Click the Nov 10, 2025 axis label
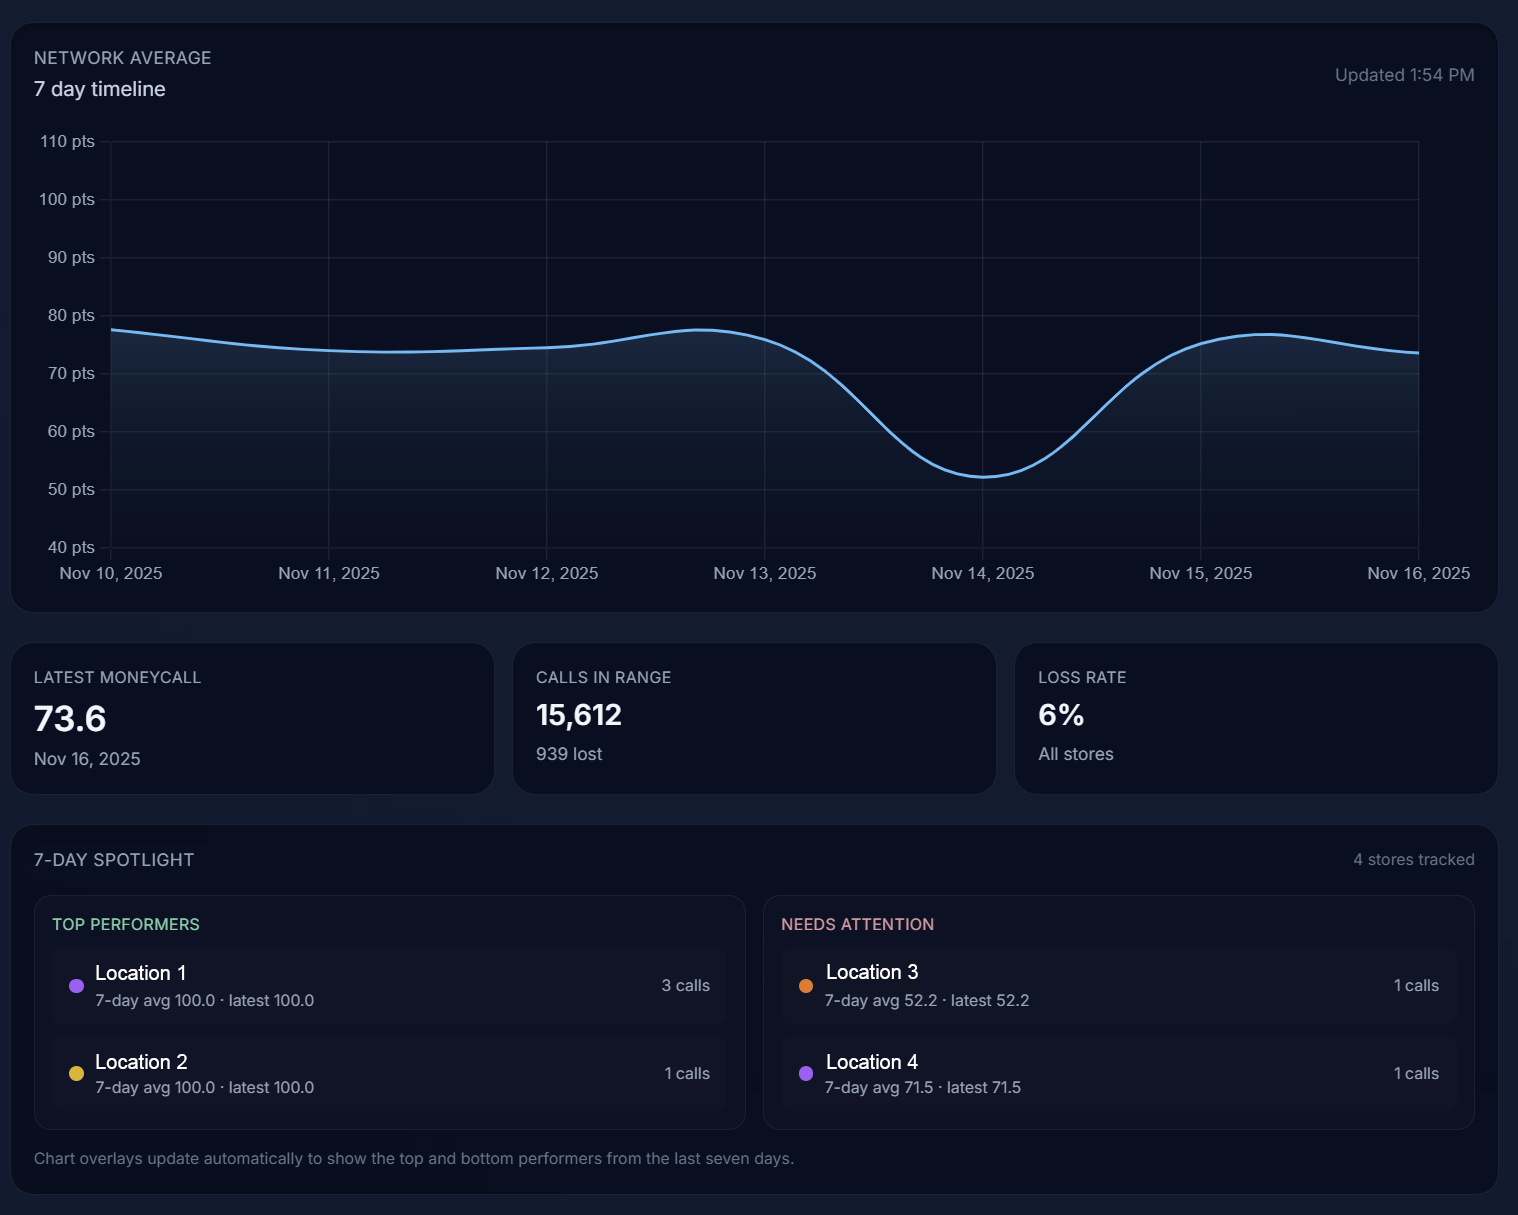Image resolution: width=1518 pixels, height=1215 pixels. coord(111,573)
